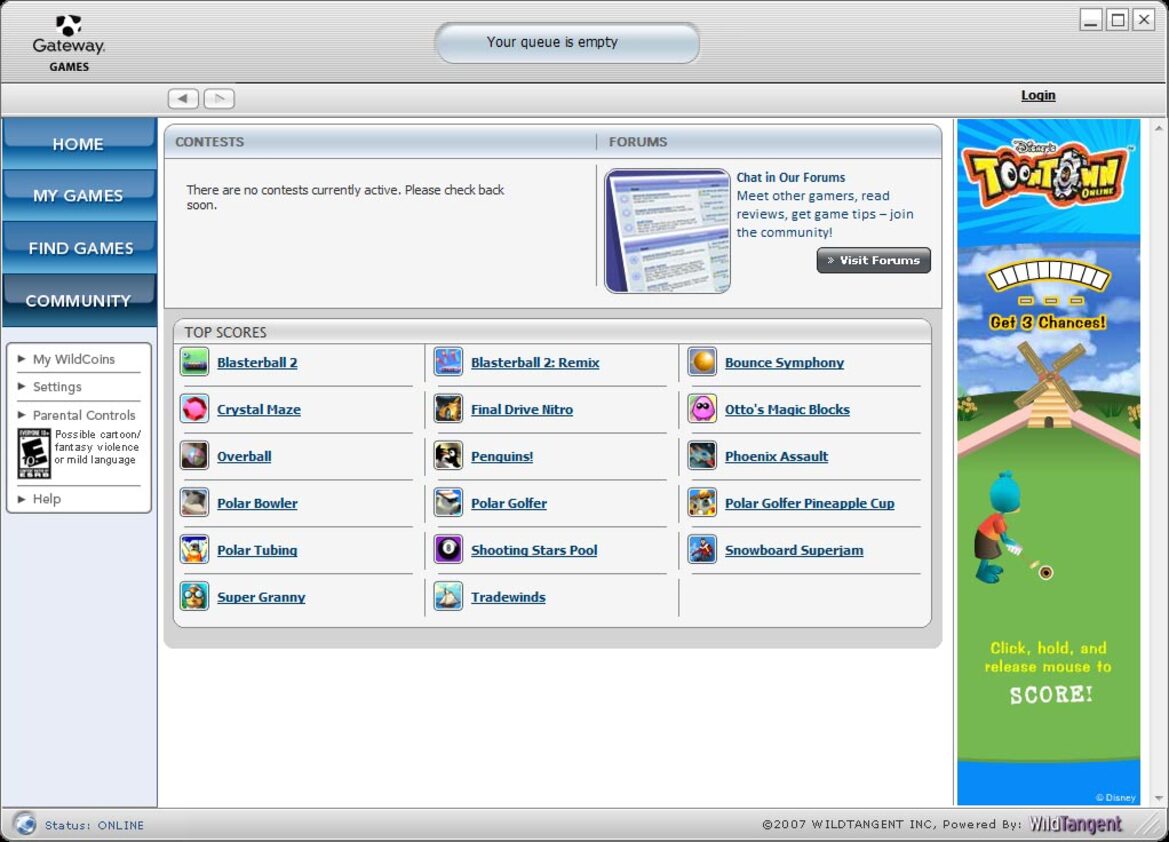Open the Blasterball 2: Remix scores link
The width and height of the screenshot is (1169, 842).
click(535, 362)
